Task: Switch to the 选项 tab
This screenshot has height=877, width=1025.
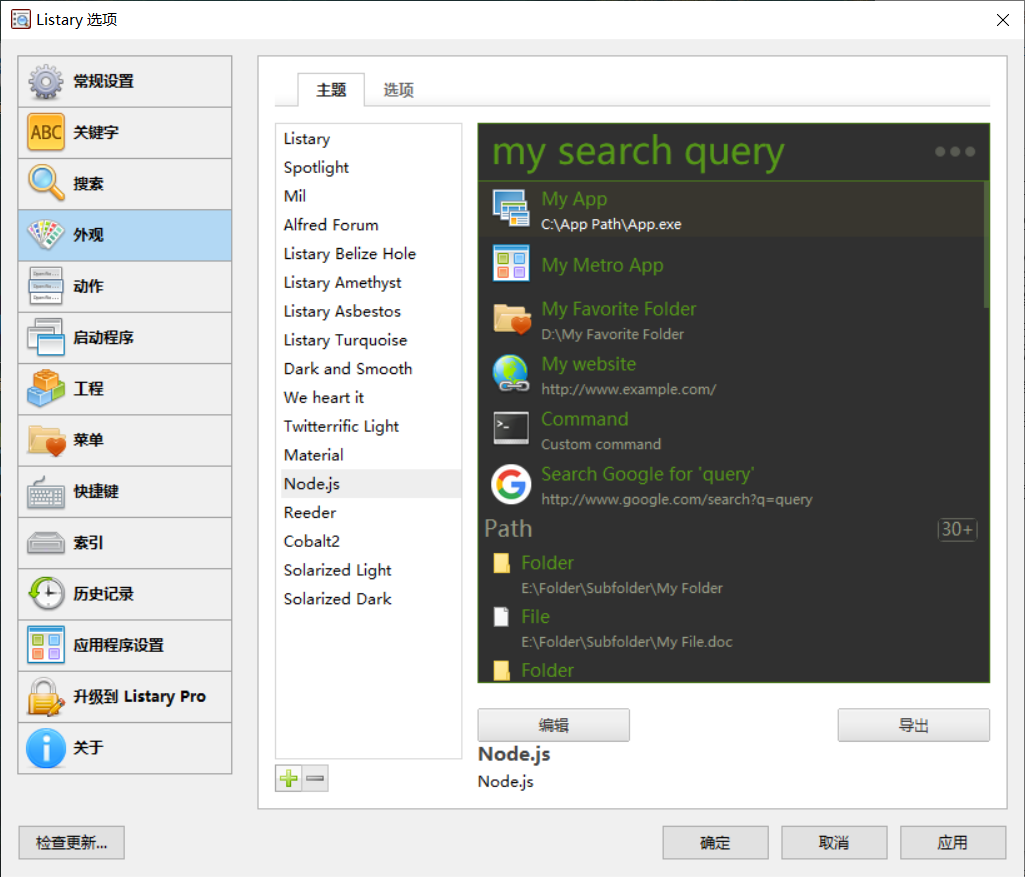Action: [398, 90]
